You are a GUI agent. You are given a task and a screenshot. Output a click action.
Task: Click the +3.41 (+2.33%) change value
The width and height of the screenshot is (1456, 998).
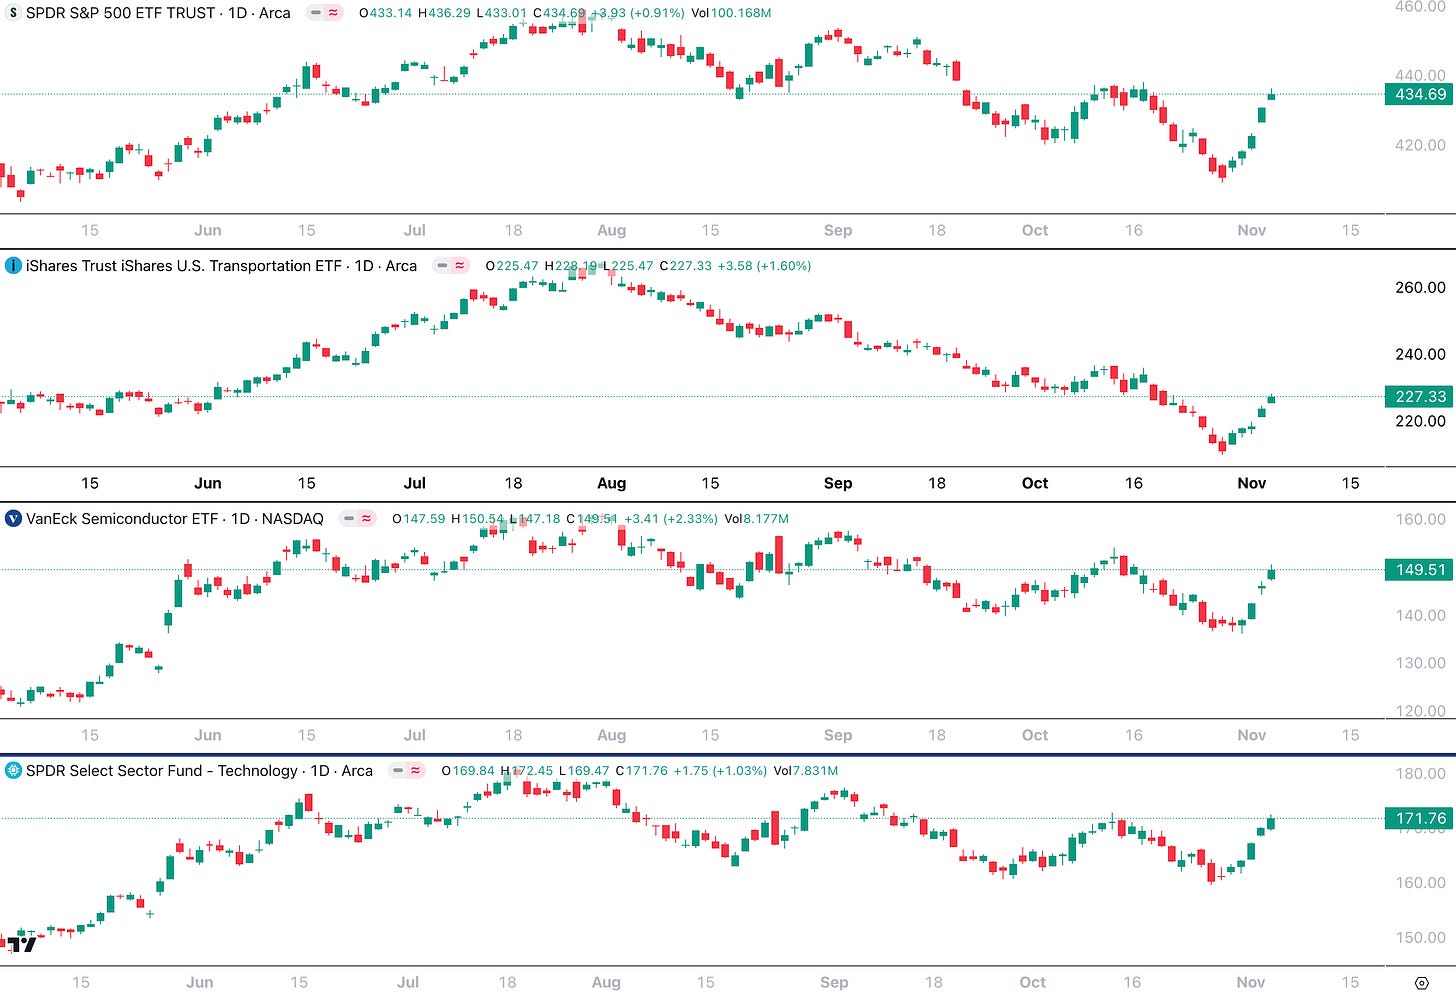point(669,519)
